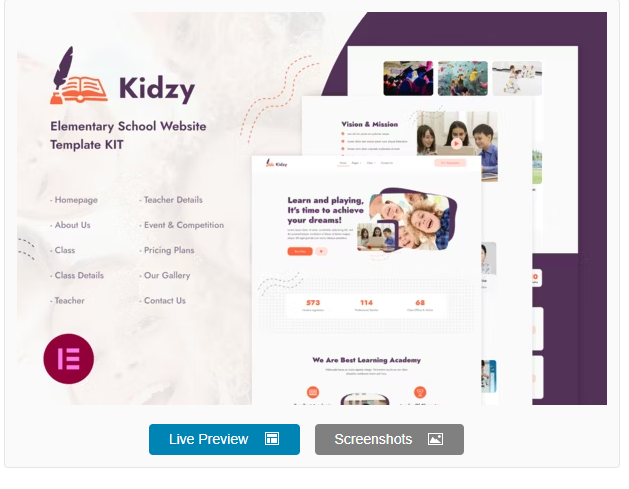Viewport: 629px width, 489px height.
Task: Select the kids playing on floor thumbnail
Action: coord(517,78)
